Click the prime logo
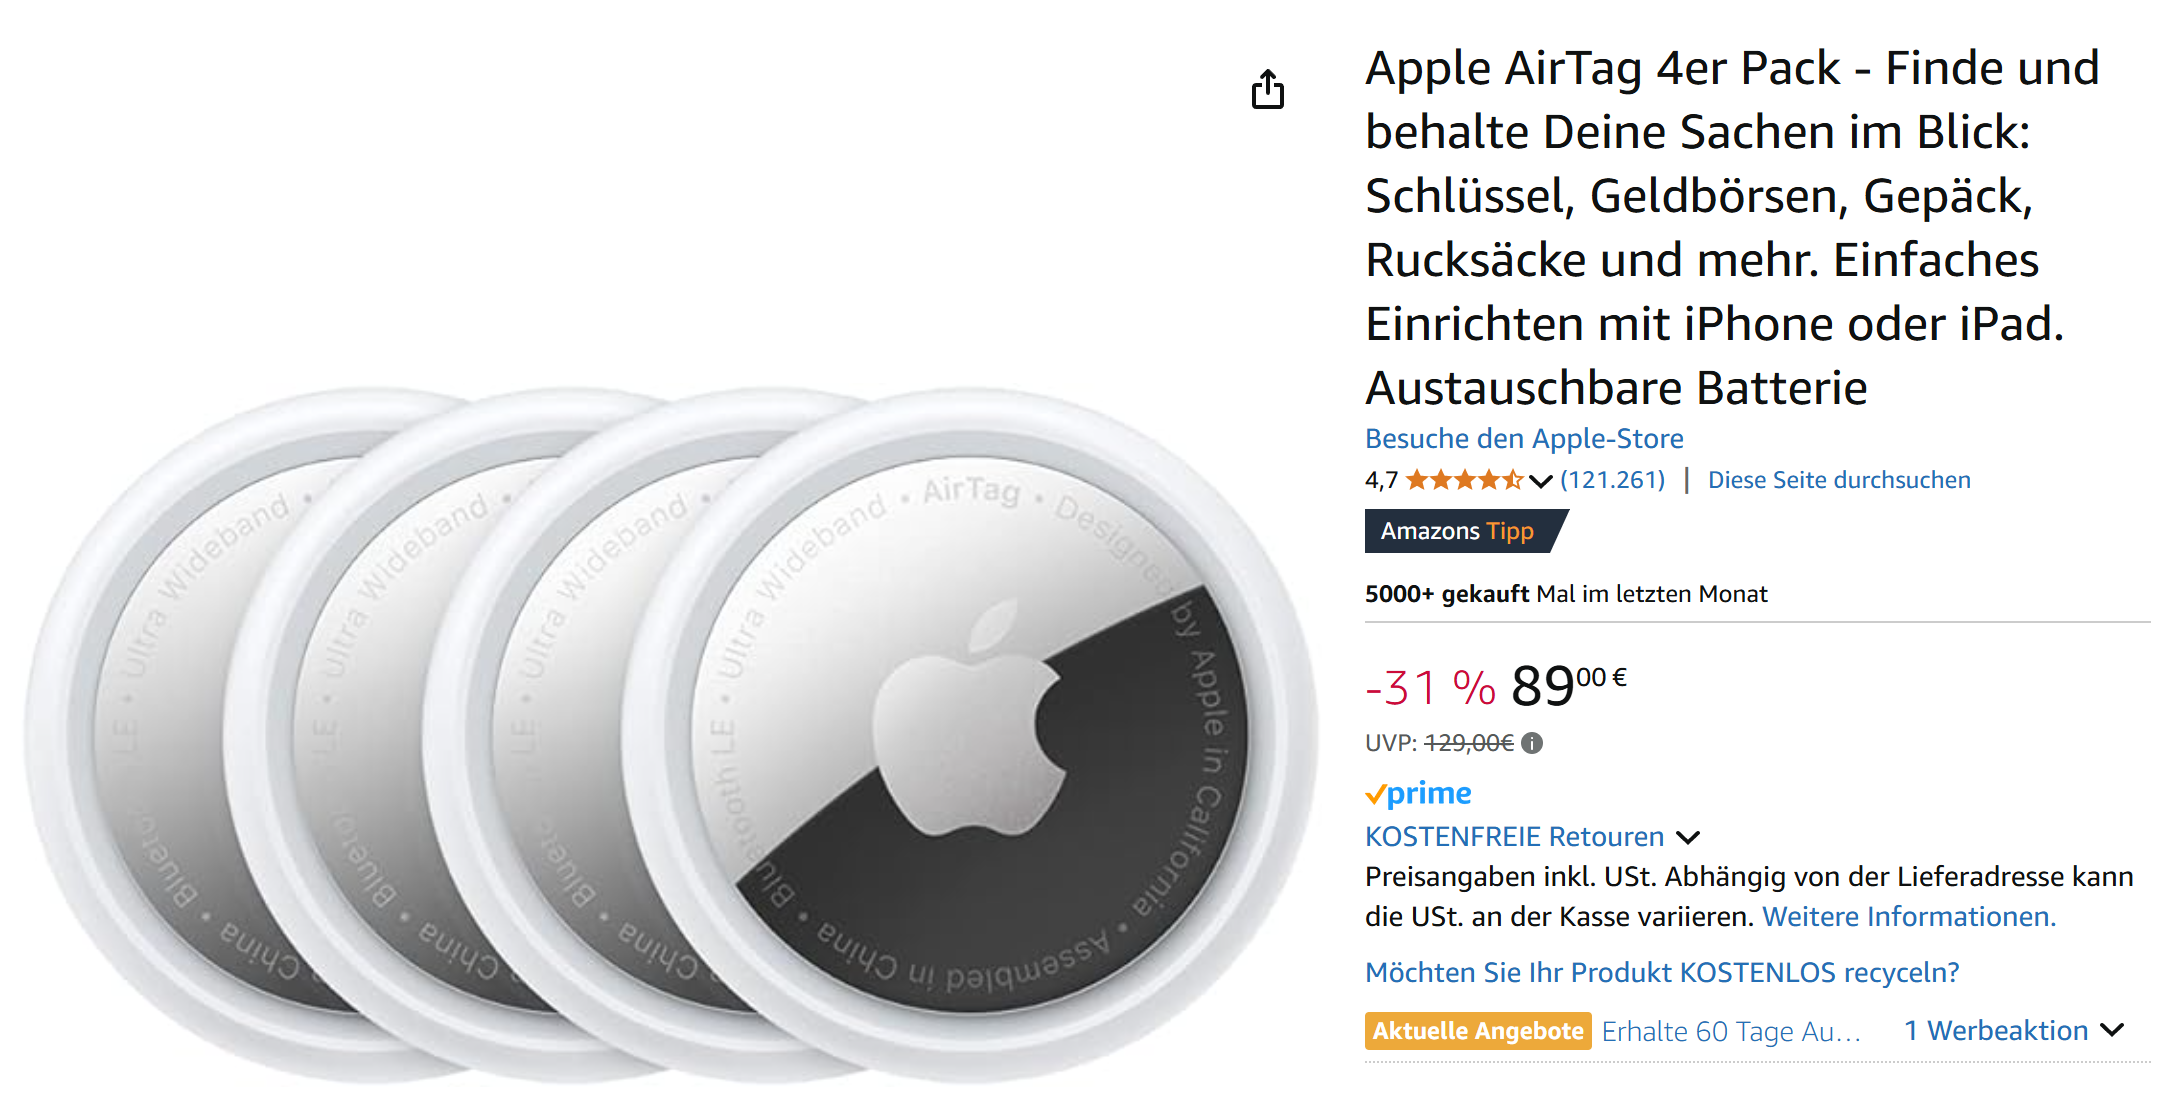 point(1418,793)
